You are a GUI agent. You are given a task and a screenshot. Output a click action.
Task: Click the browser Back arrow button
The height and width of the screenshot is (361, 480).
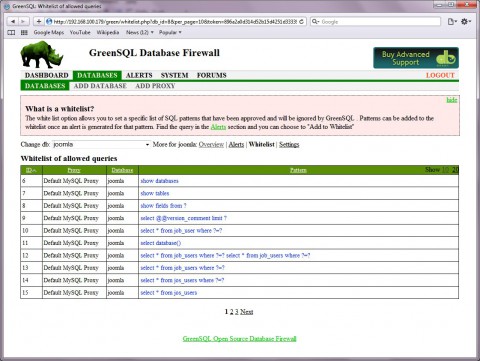click(13, 22)
